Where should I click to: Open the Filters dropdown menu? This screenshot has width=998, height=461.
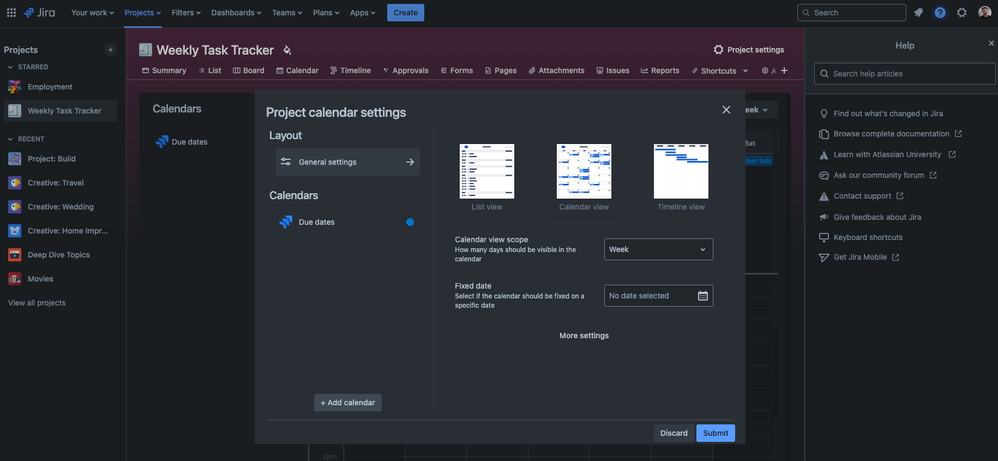tap(186, 13)
